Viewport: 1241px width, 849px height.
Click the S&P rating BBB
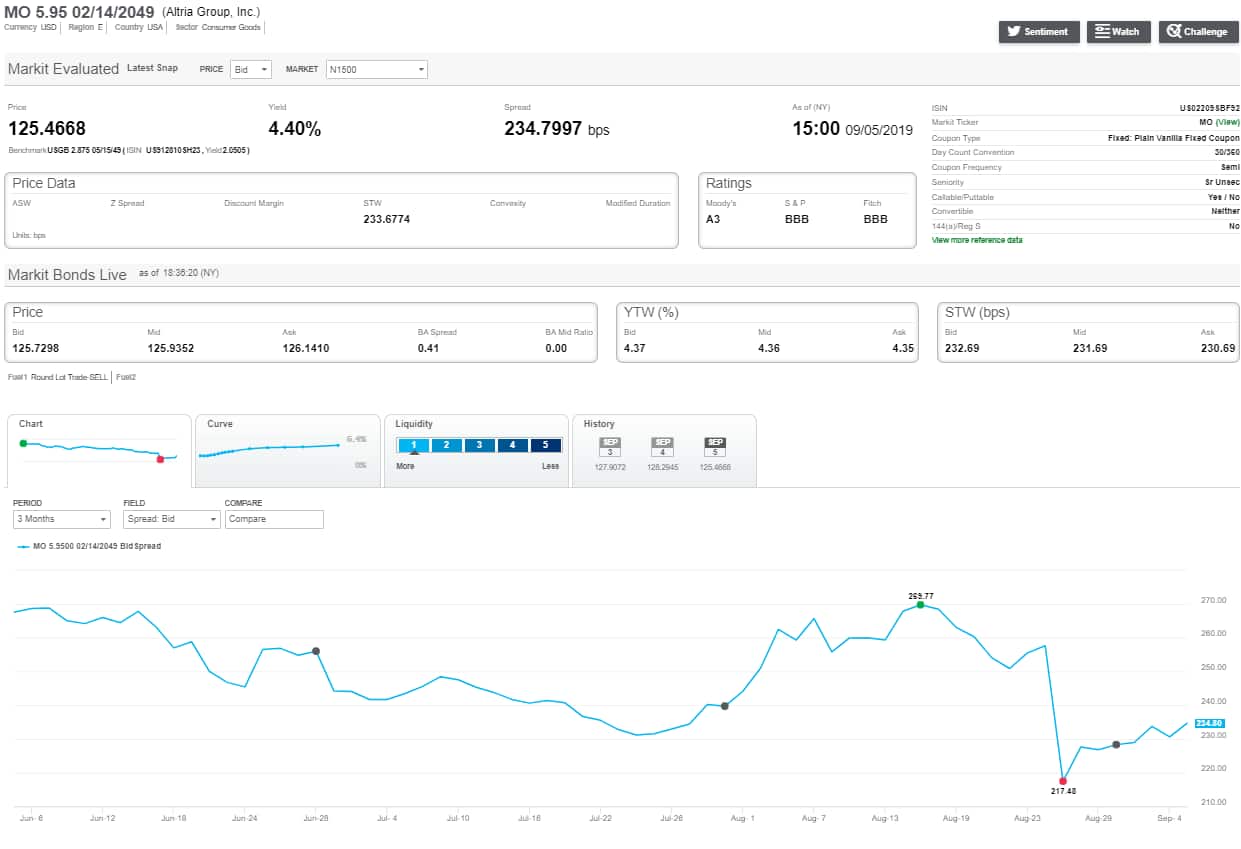(x=797, y=219)
